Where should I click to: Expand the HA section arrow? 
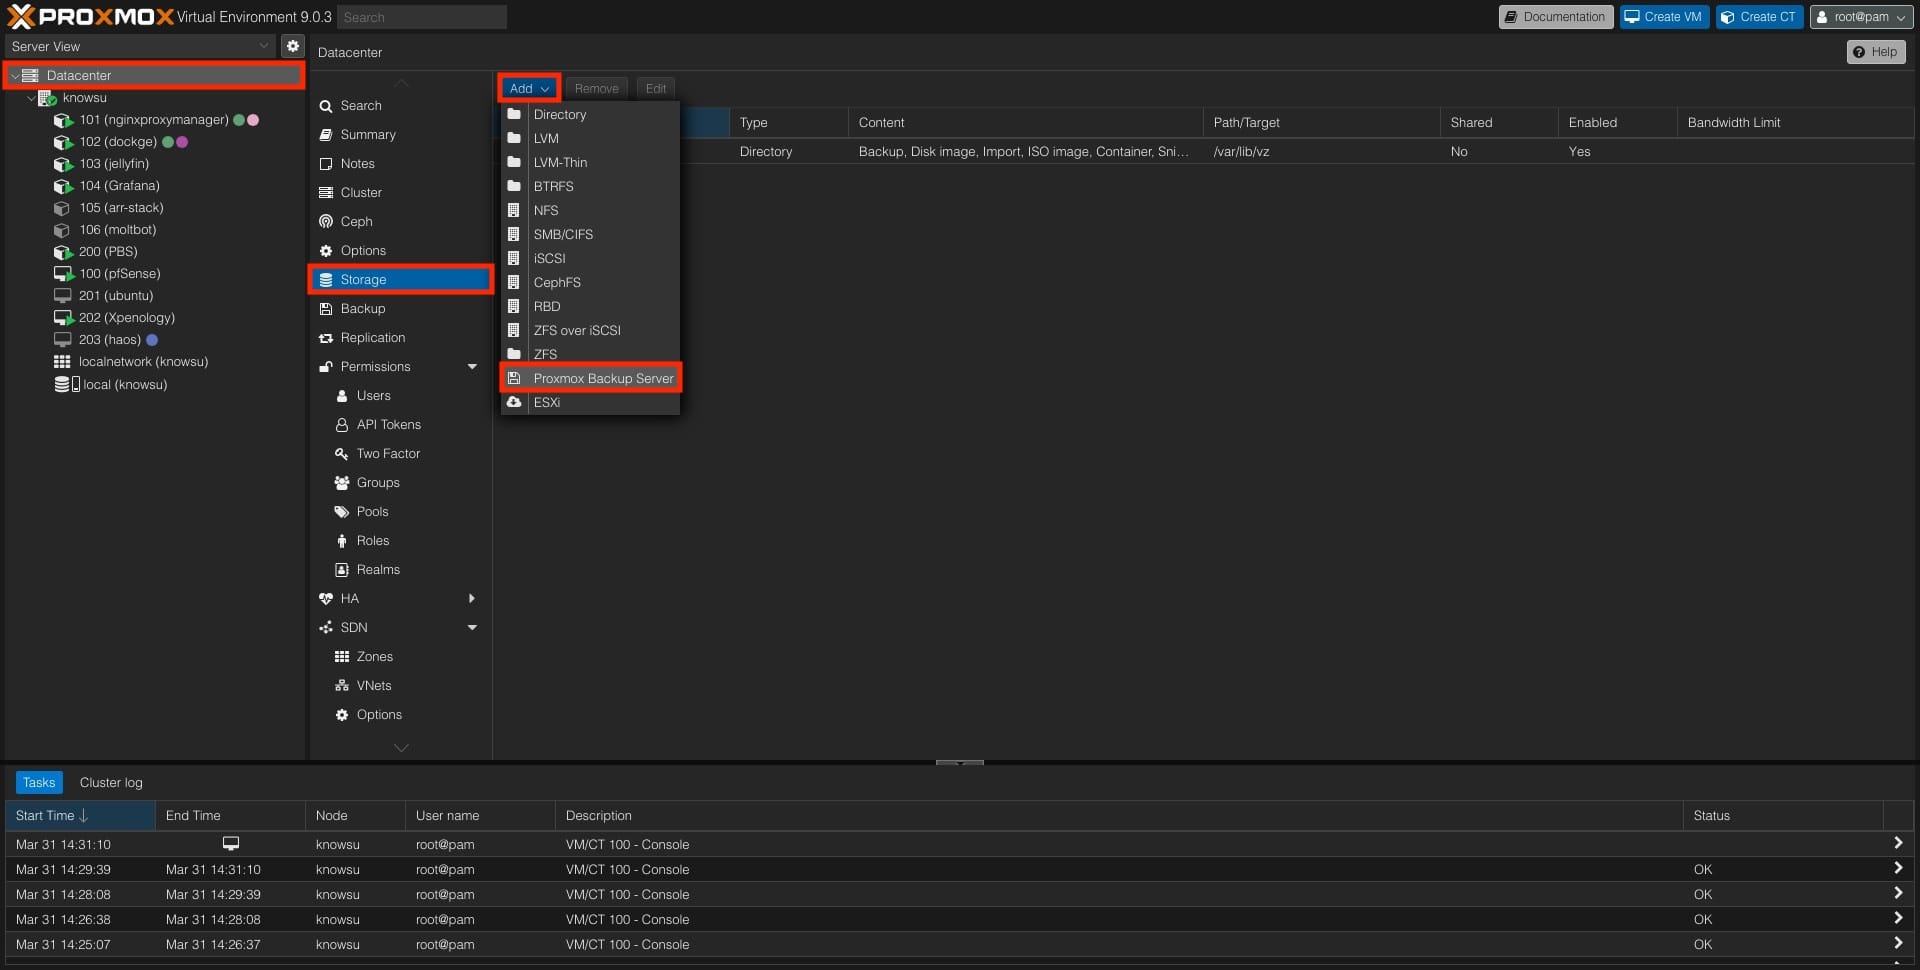(x=472, y=599)
